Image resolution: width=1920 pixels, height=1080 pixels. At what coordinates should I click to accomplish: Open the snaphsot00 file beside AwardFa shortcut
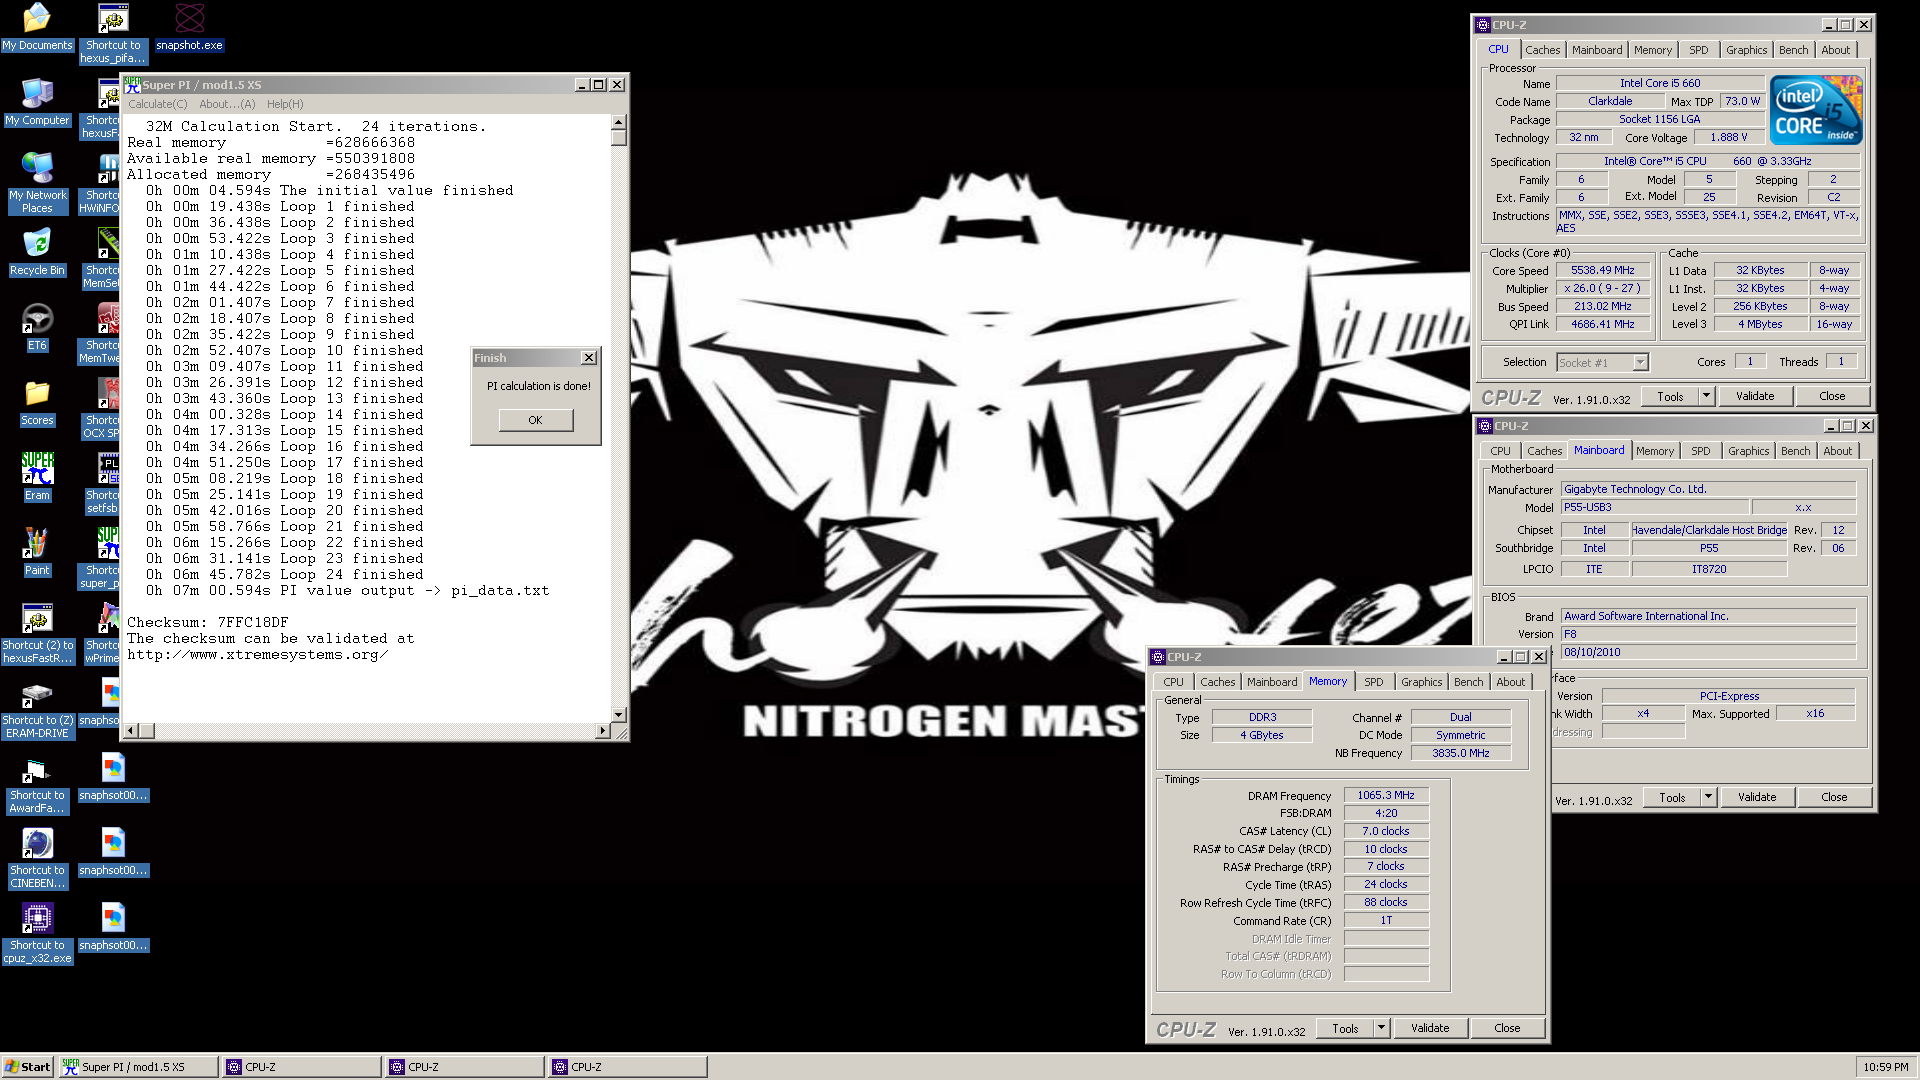pyautogui.click(x=113, y=777)
